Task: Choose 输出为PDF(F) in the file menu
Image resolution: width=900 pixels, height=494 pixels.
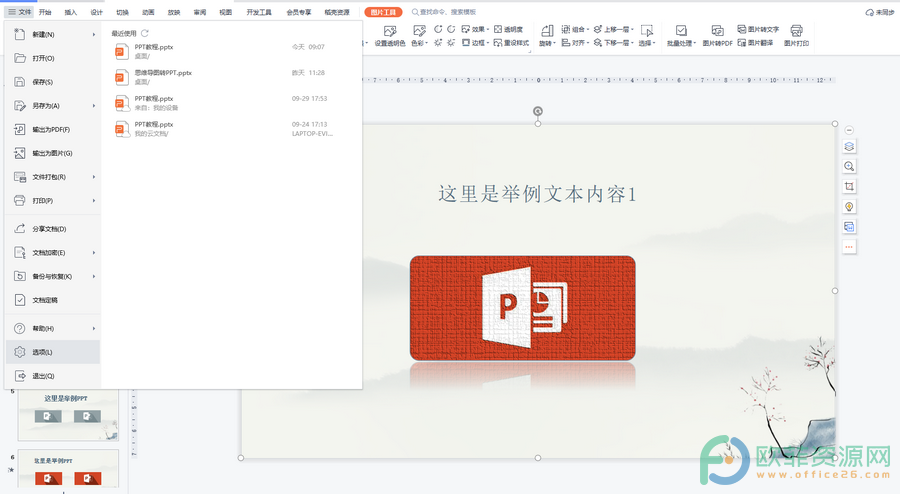Action: [x=53, y=130]
